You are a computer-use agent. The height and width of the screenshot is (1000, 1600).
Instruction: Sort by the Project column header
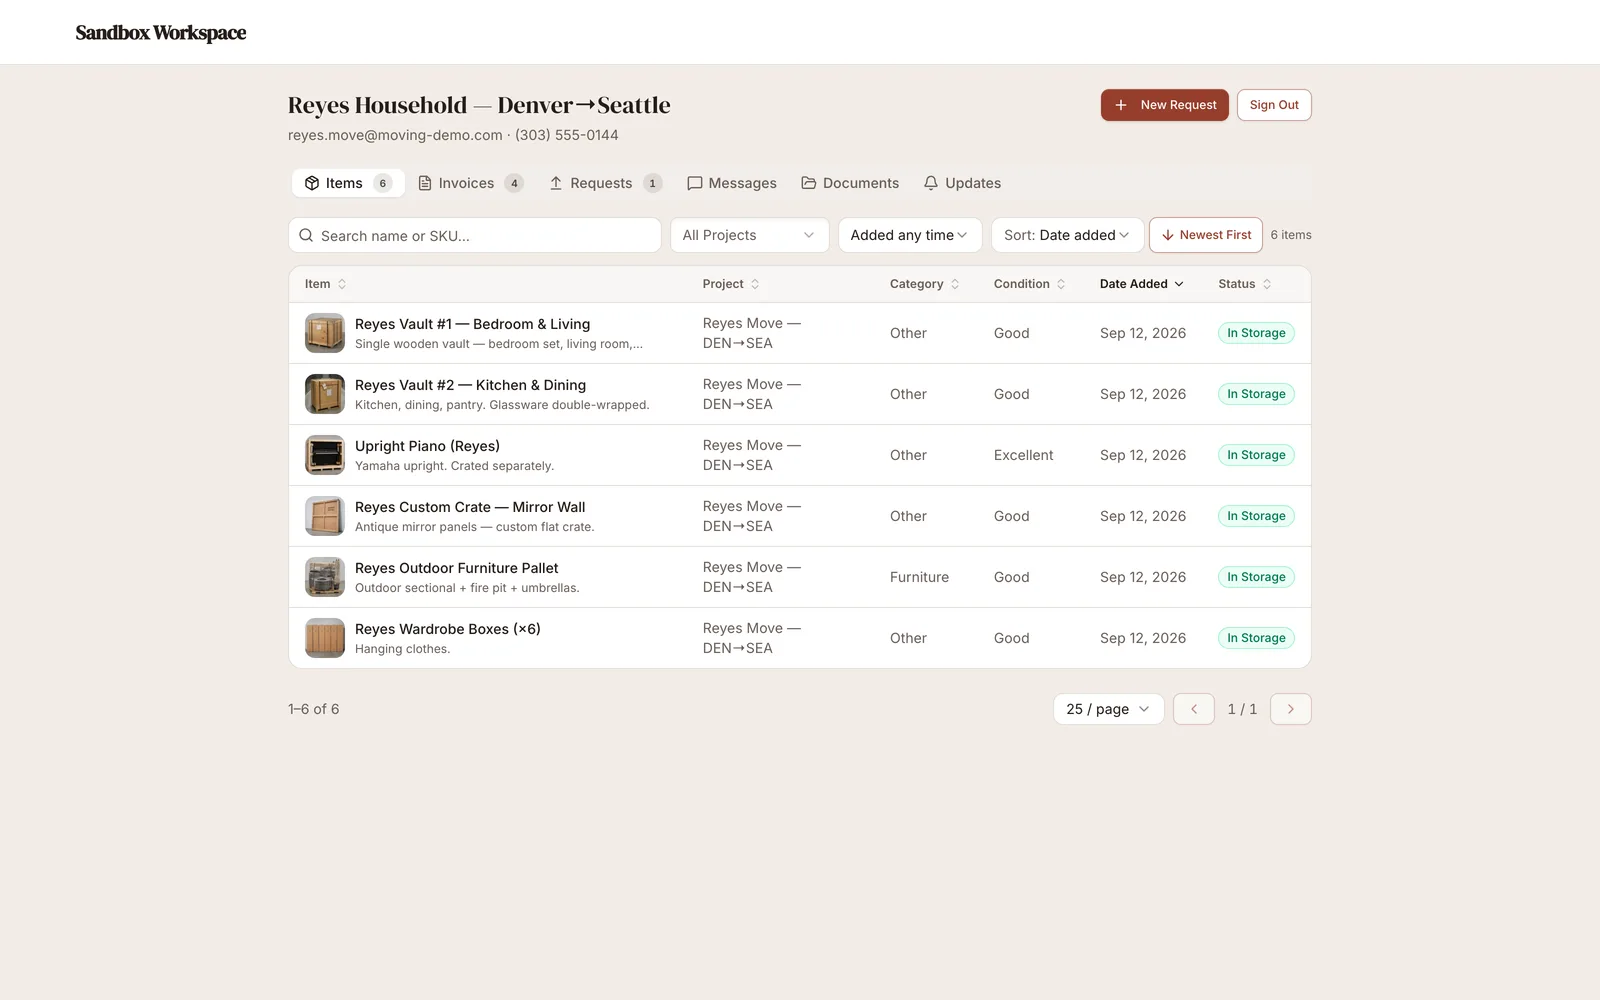tap(731, 284)
